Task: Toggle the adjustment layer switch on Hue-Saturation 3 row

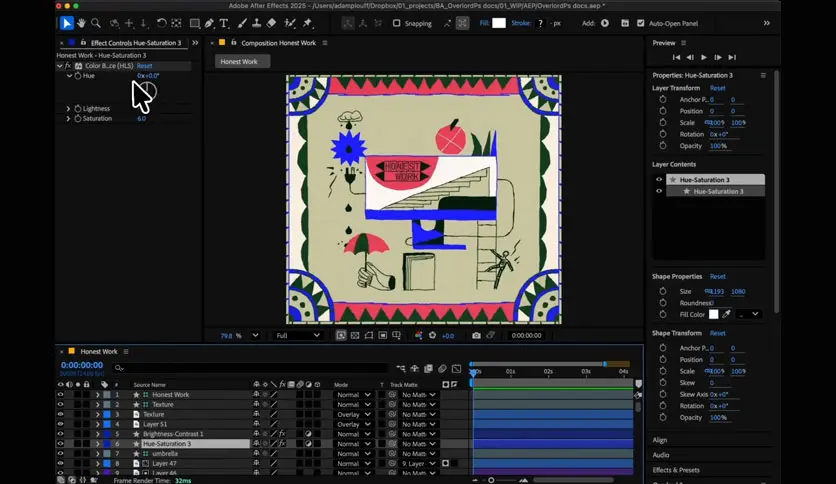Action: 308,443
